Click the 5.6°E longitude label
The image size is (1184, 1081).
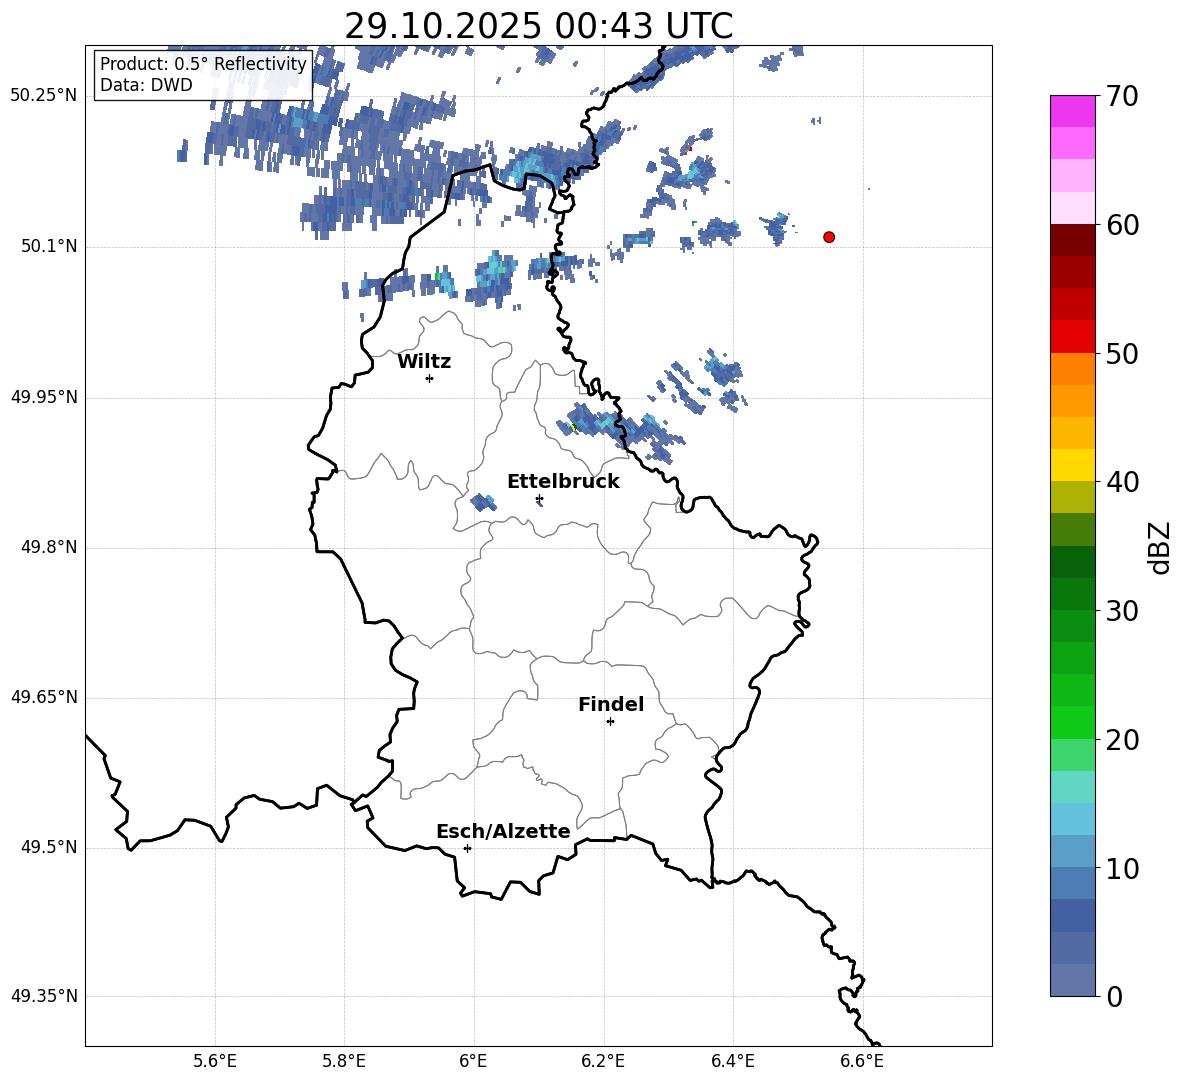[215, 1061]
